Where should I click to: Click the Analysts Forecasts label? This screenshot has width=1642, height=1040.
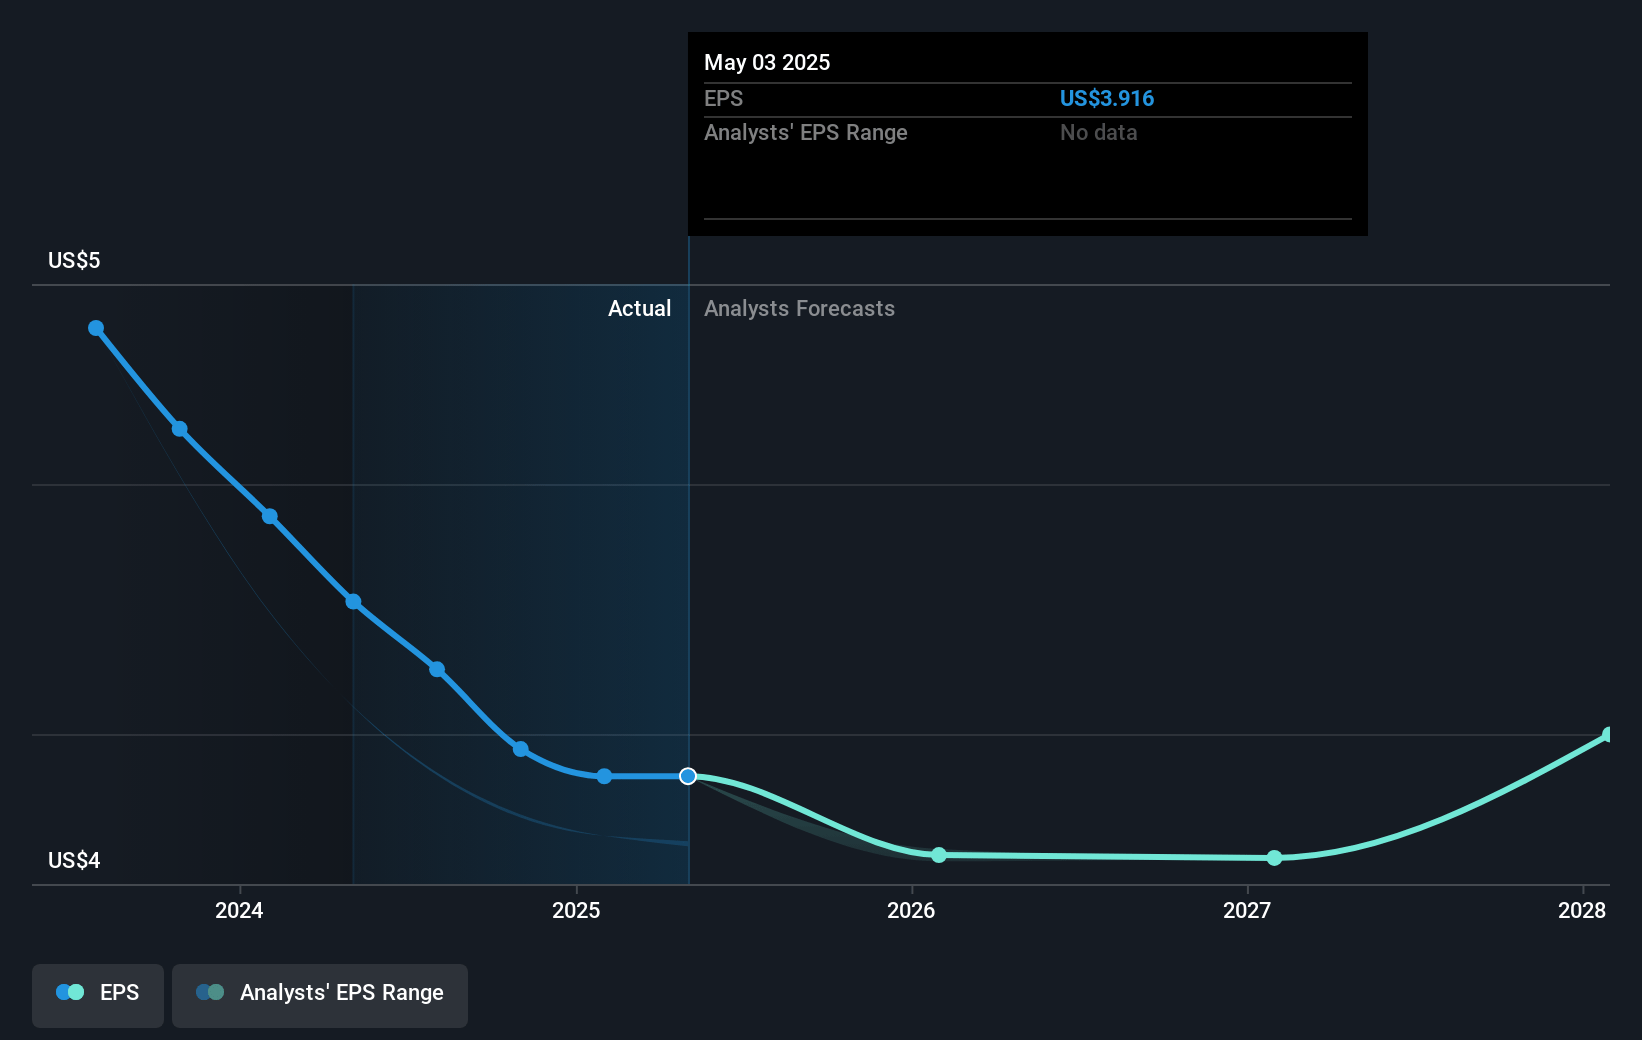point(799,308)
